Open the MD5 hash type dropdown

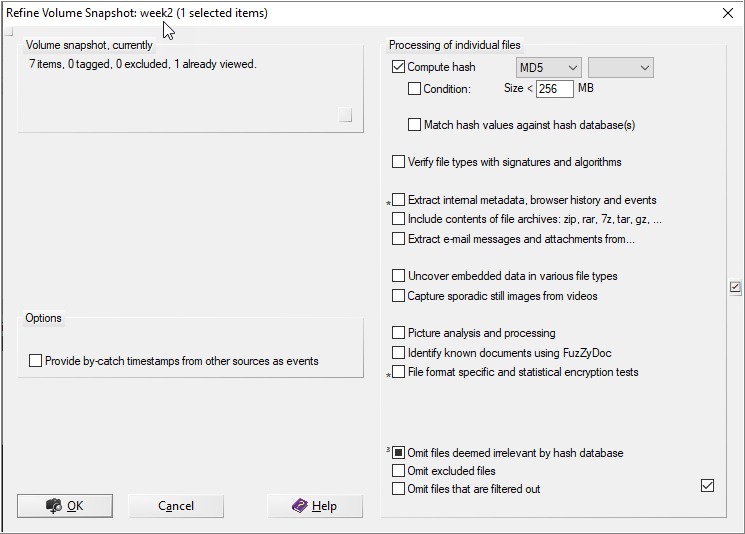pos(548,68)
